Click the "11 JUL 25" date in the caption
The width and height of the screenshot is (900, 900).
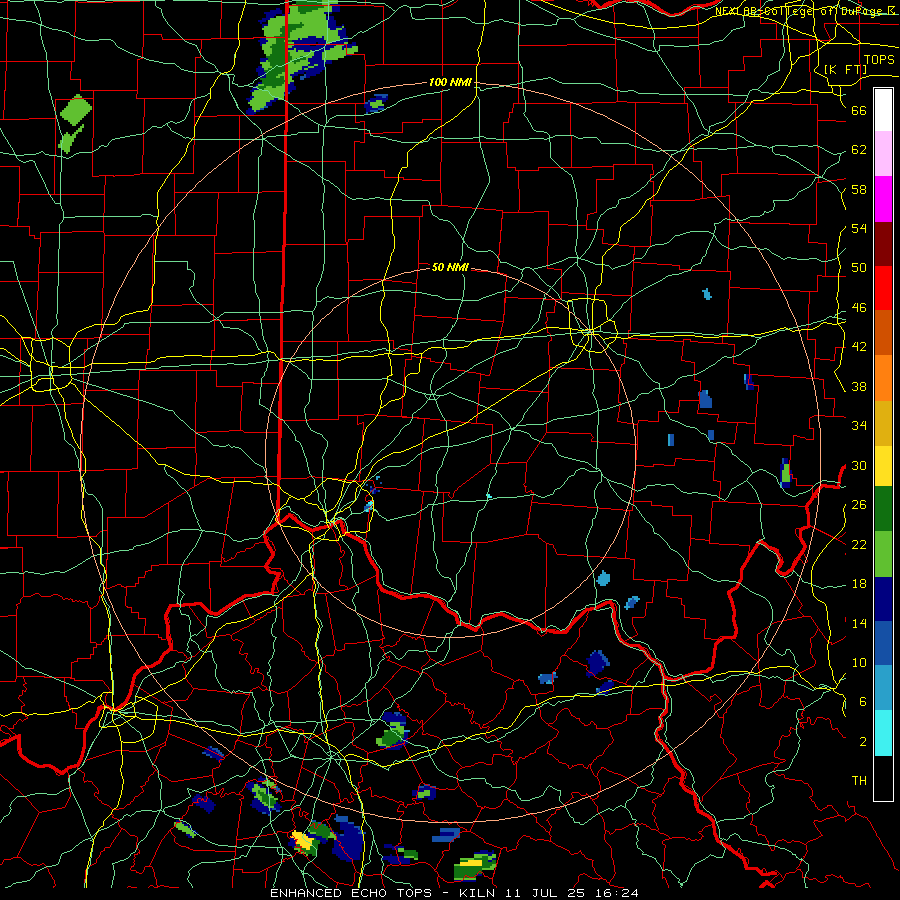coord(547,893)
